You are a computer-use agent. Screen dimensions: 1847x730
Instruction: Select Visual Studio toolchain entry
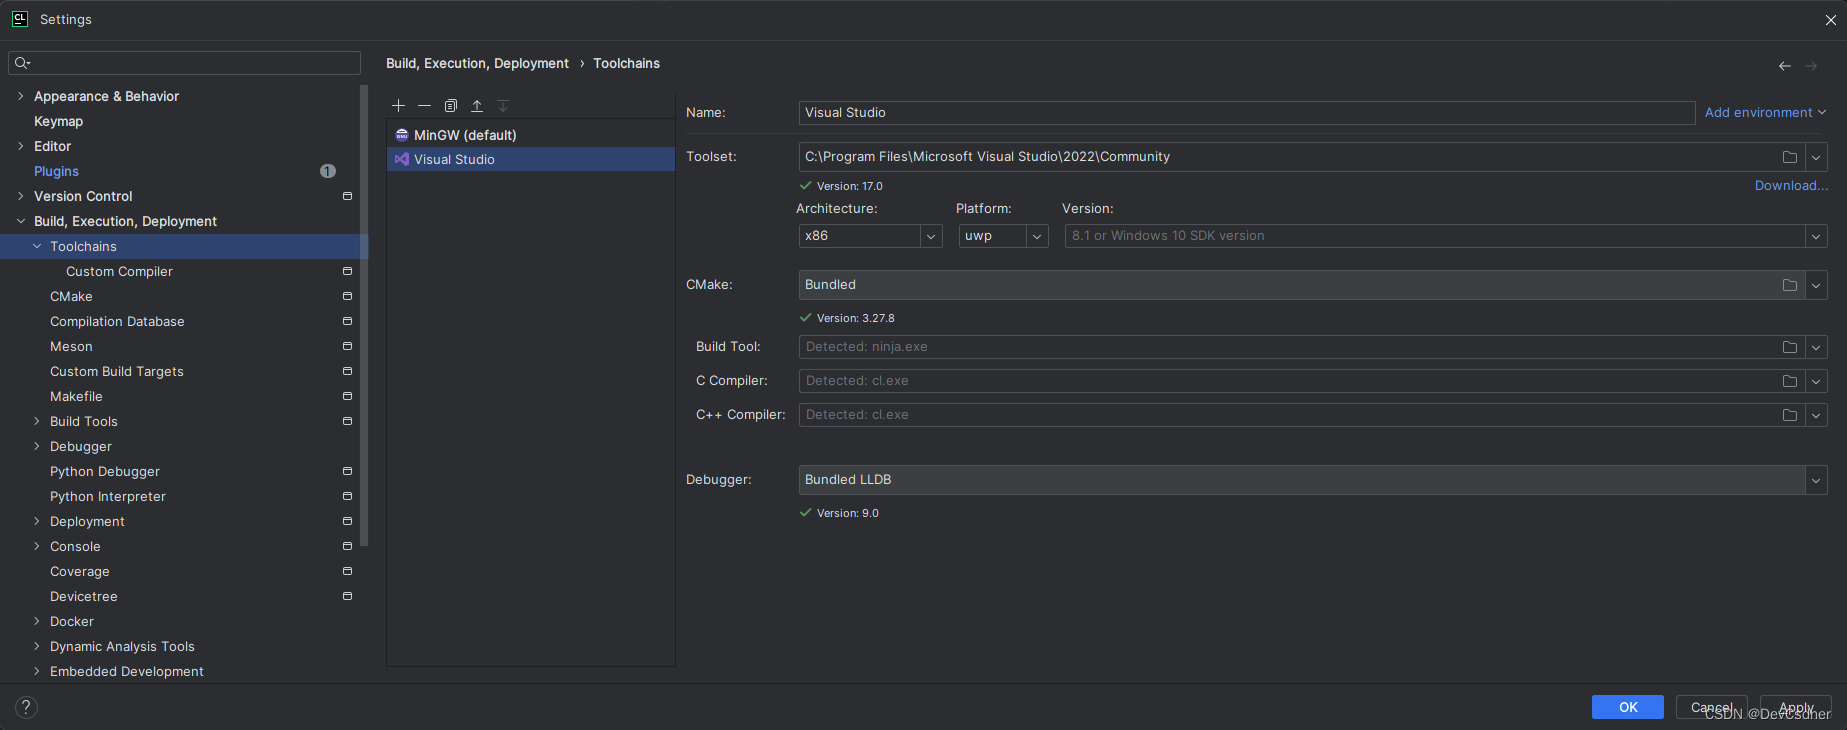pos(531,159)
